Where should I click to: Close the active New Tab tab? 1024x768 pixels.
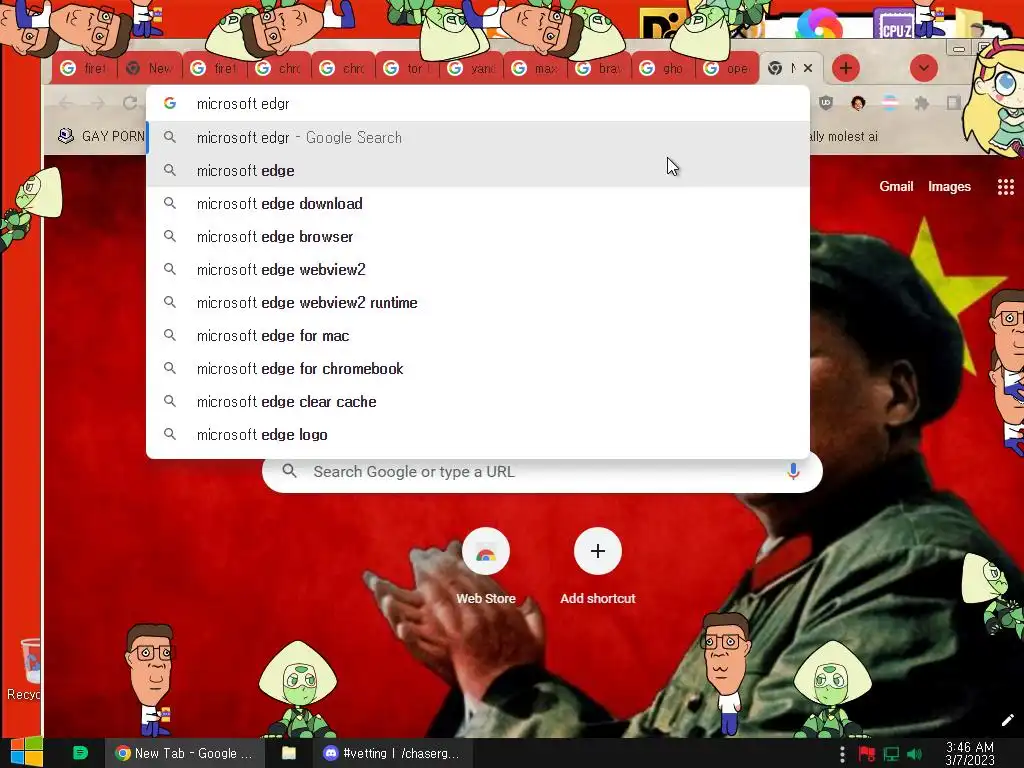pos(808,68)
